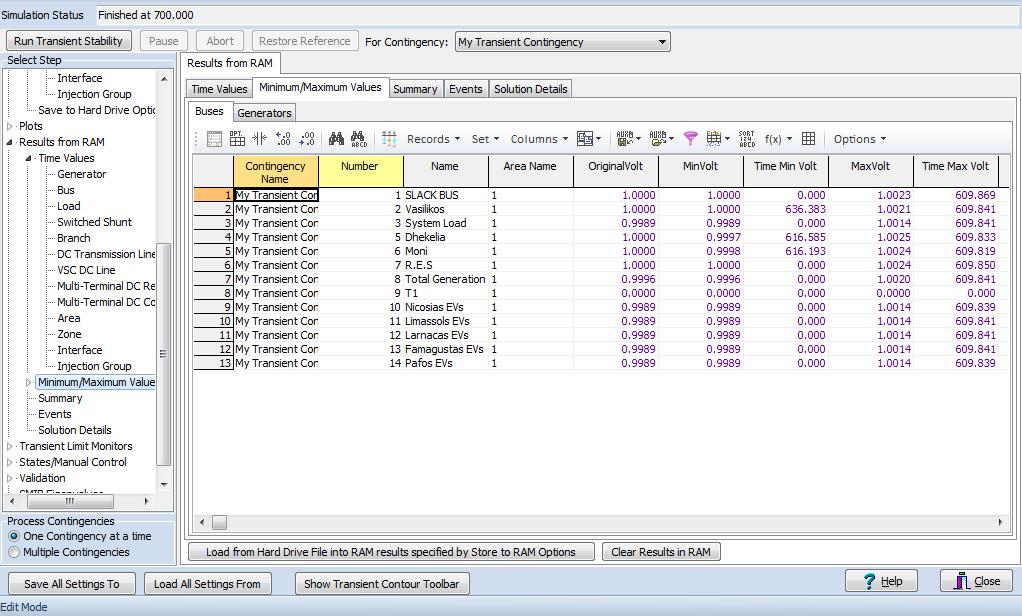Click Vasilikos Time Min Volt 636.383
The width and height of the screenshot is (1022, 616).
[x=785, y=209]
